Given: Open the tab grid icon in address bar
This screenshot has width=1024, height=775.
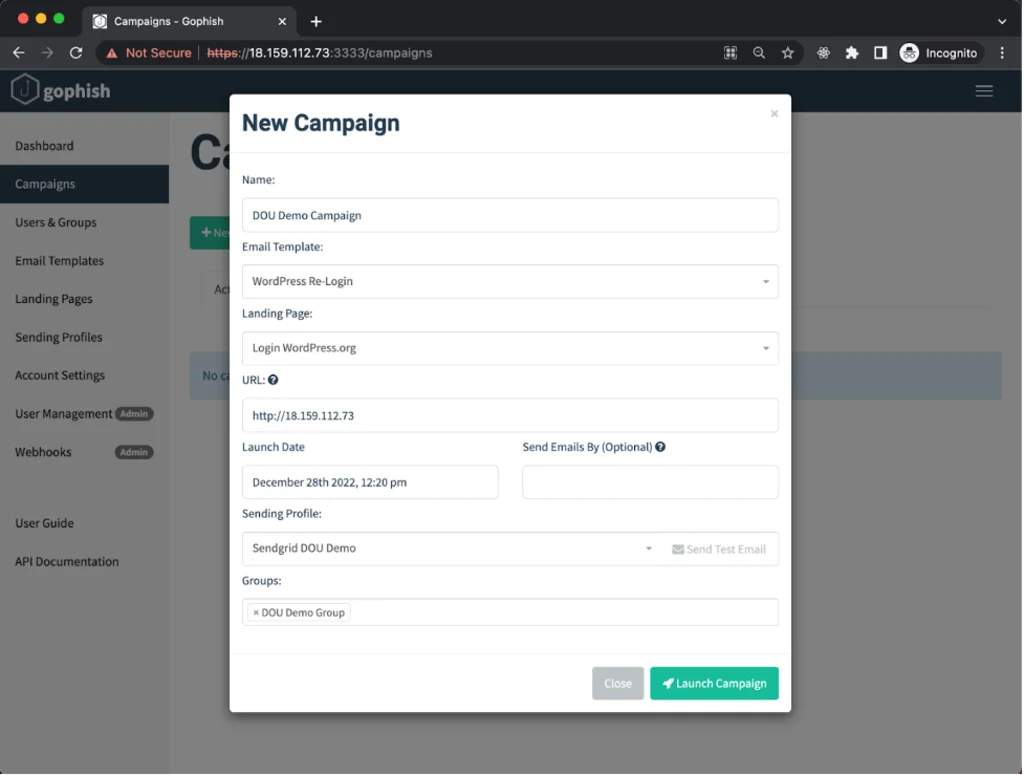Looking at the screenshot, I should 730,53.
